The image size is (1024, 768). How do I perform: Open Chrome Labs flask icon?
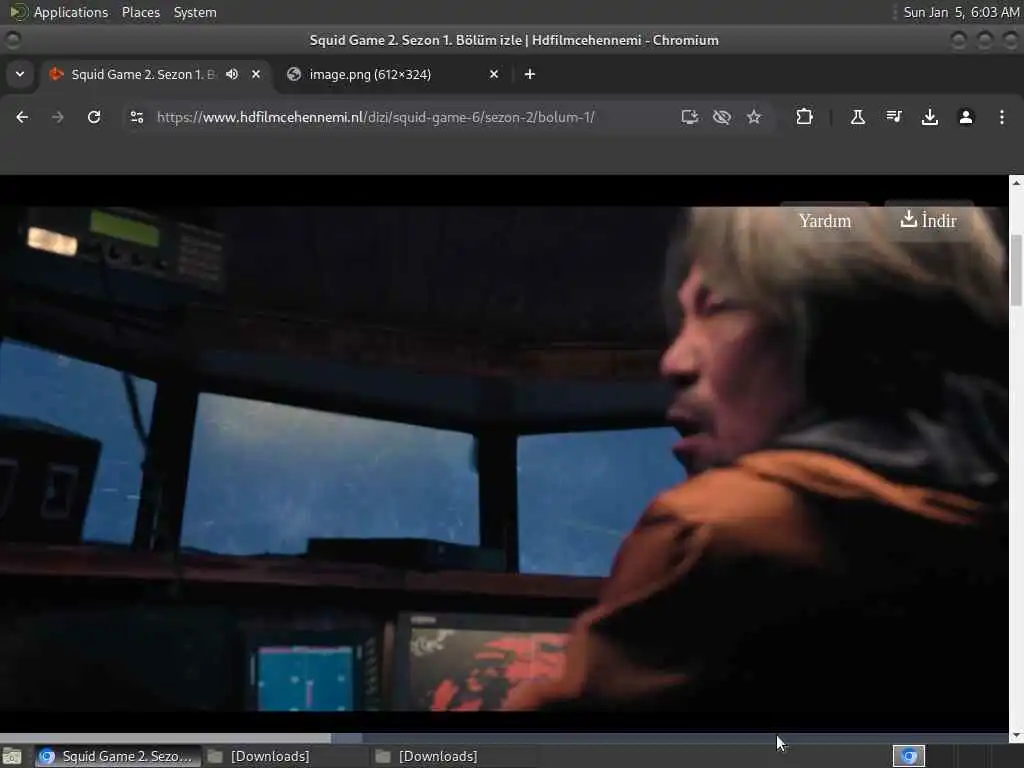tap(857, 117)
